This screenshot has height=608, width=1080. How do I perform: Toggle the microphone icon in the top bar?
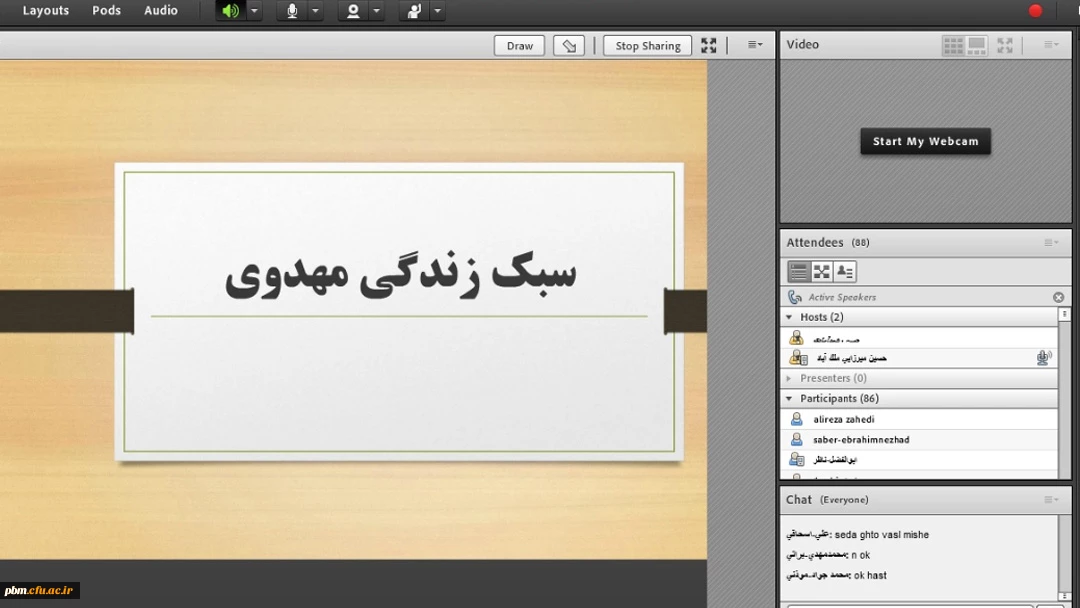tap(292, 11)
